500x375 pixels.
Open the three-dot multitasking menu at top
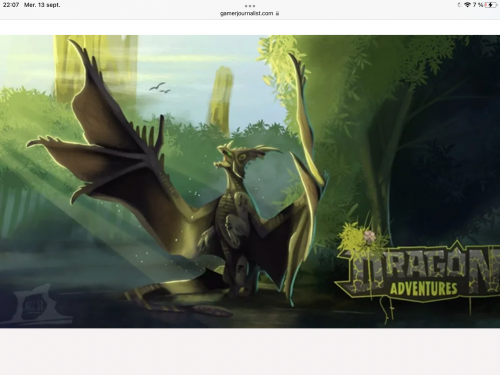pyautogui.click(x=250, y=6)
